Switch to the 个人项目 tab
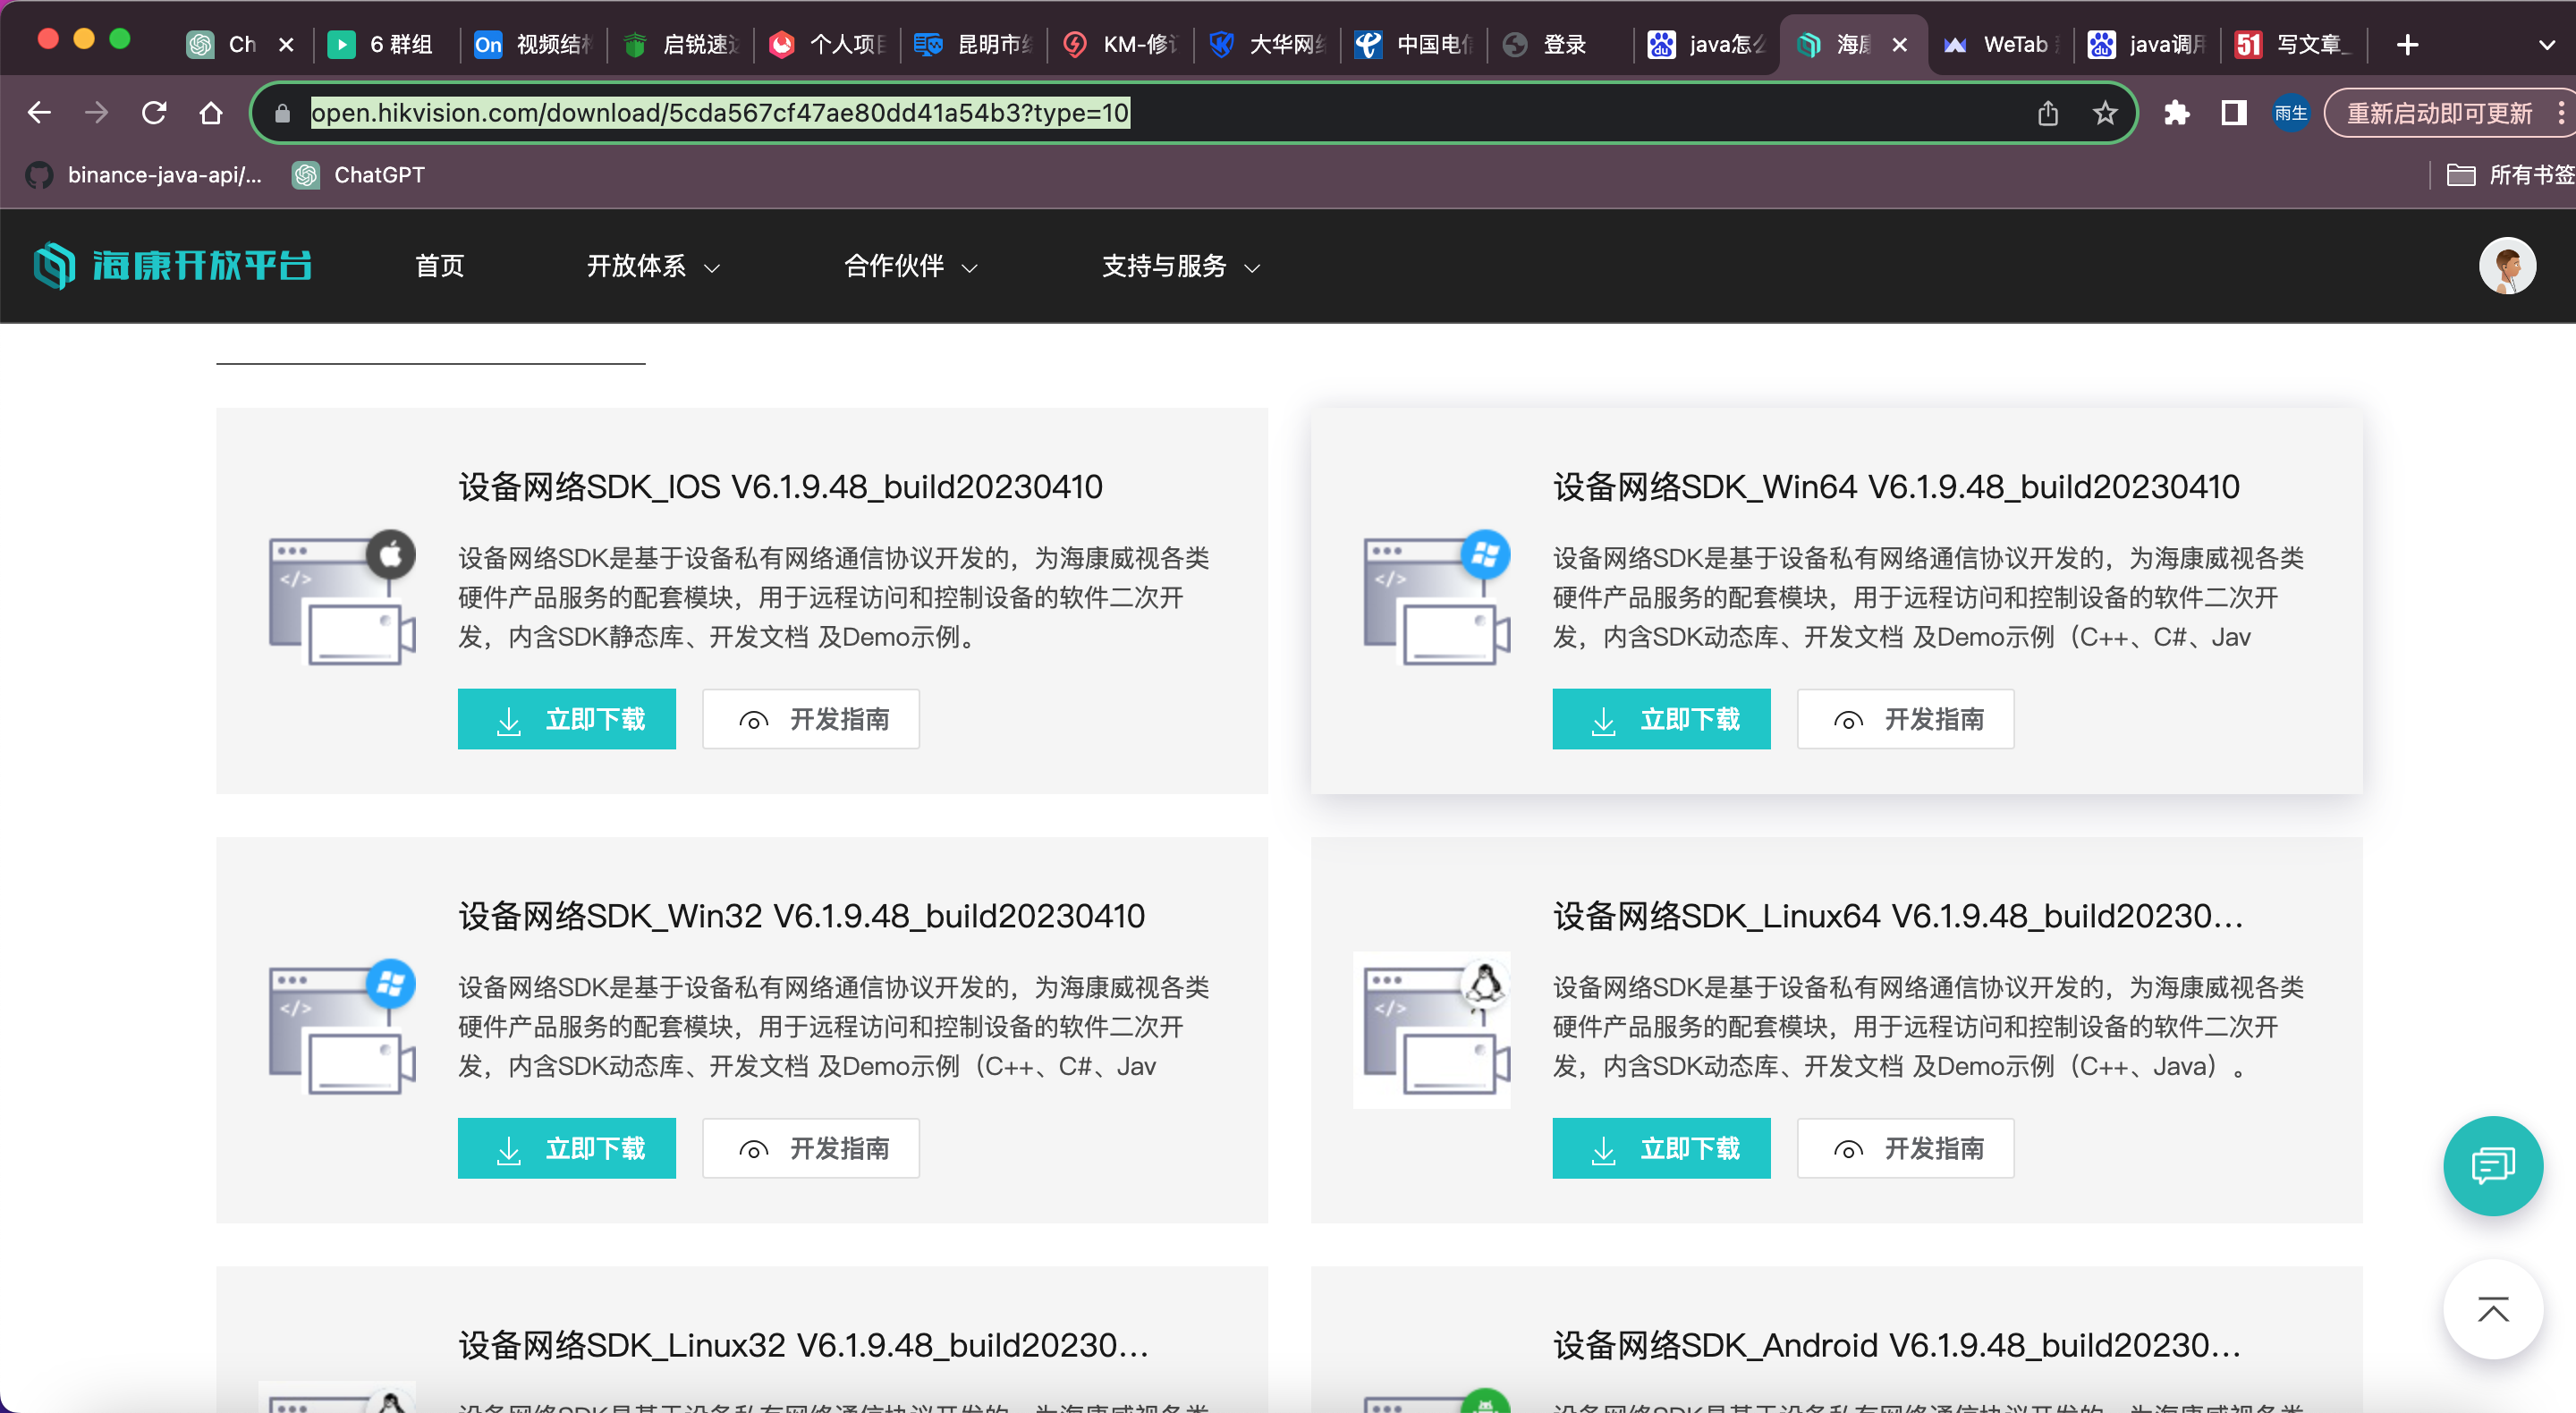The height and width of the screenshot is (1413, 2576). [x=826, y=45]
